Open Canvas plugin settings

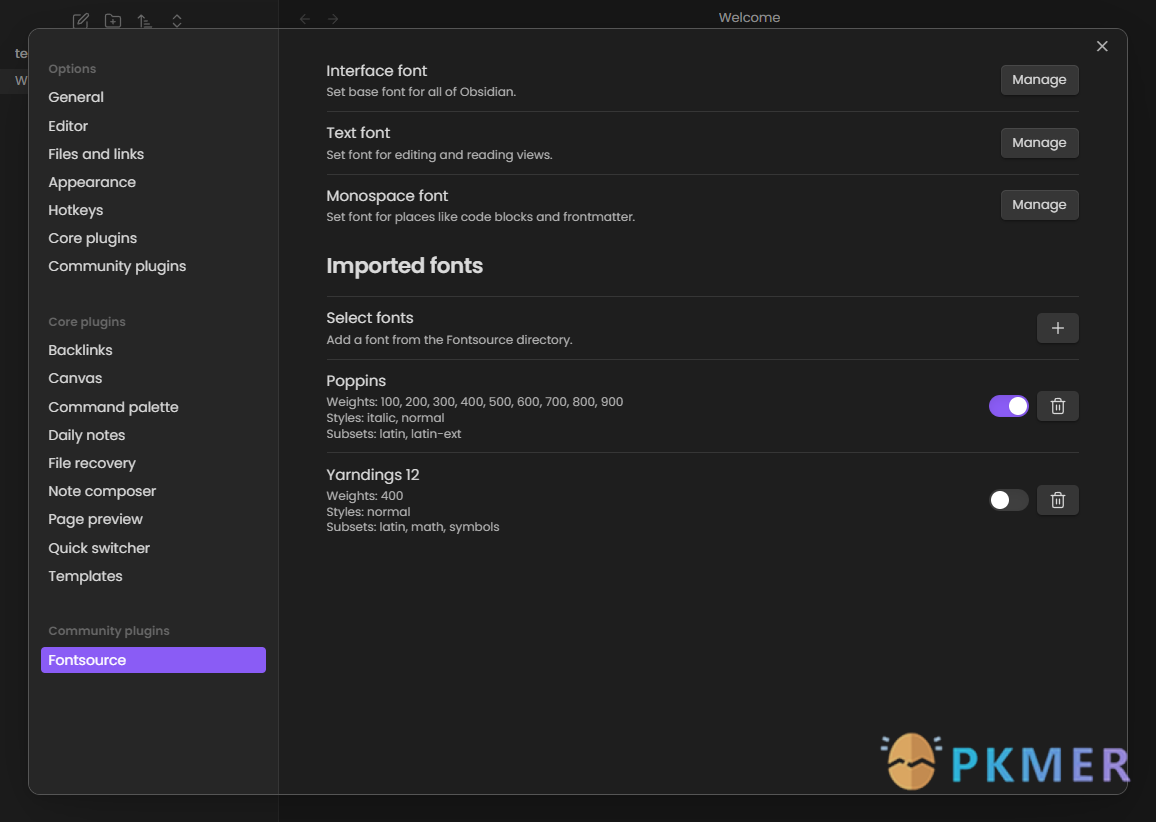153,378
